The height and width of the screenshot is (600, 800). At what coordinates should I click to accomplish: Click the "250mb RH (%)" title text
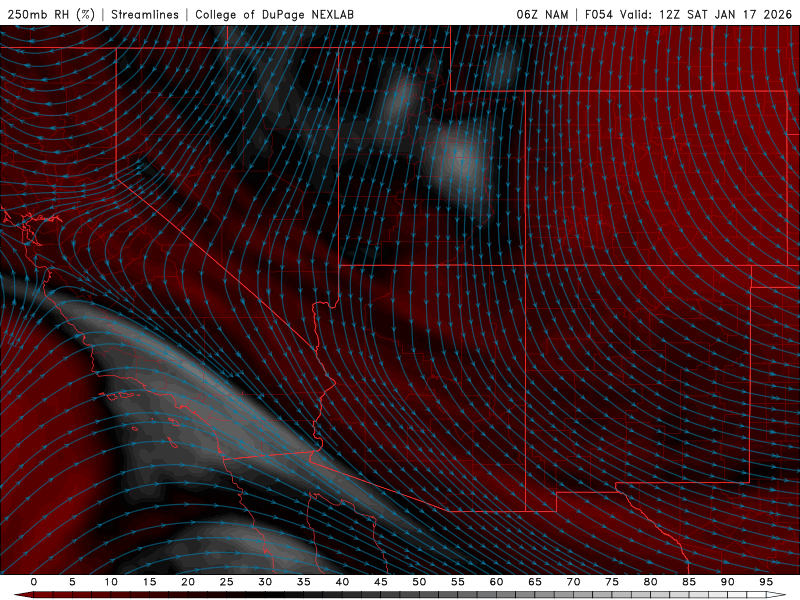(x=51, y=14)
